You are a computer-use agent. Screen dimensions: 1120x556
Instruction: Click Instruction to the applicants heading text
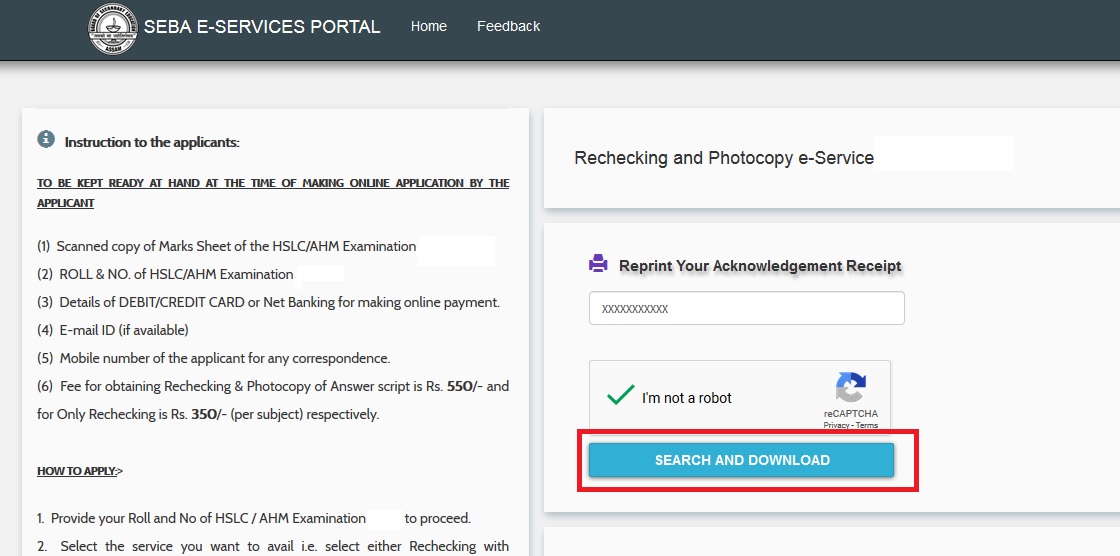[152, 142]
